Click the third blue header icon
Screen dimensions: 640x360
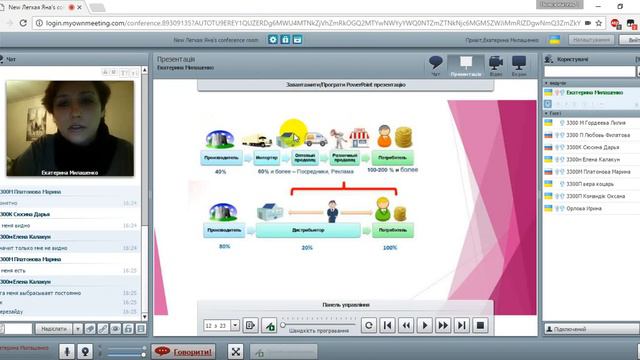coord(298,40)
